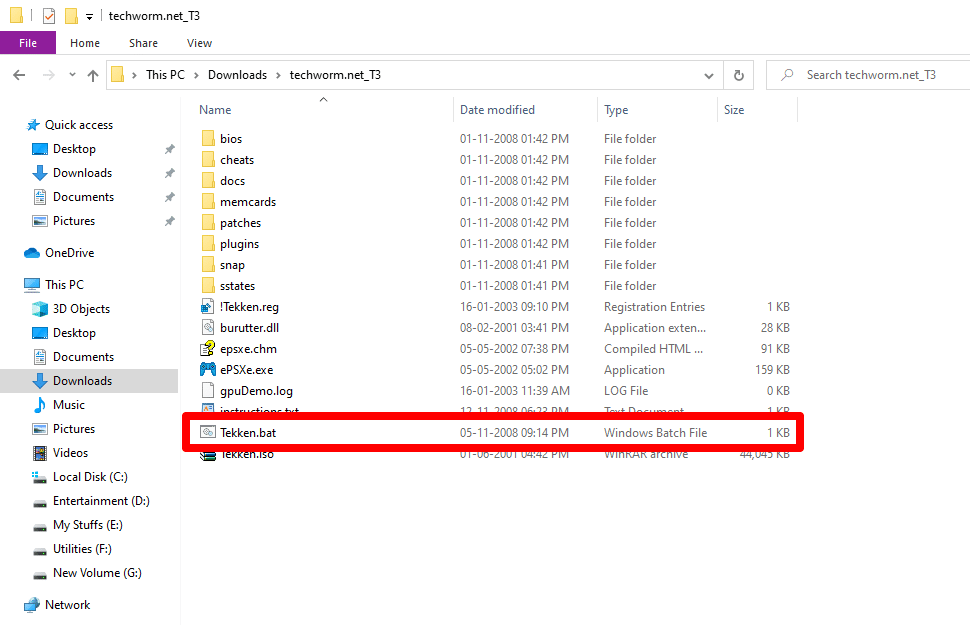
Task: Select the !Tekken.reg registry file icon
Action: 208,307
